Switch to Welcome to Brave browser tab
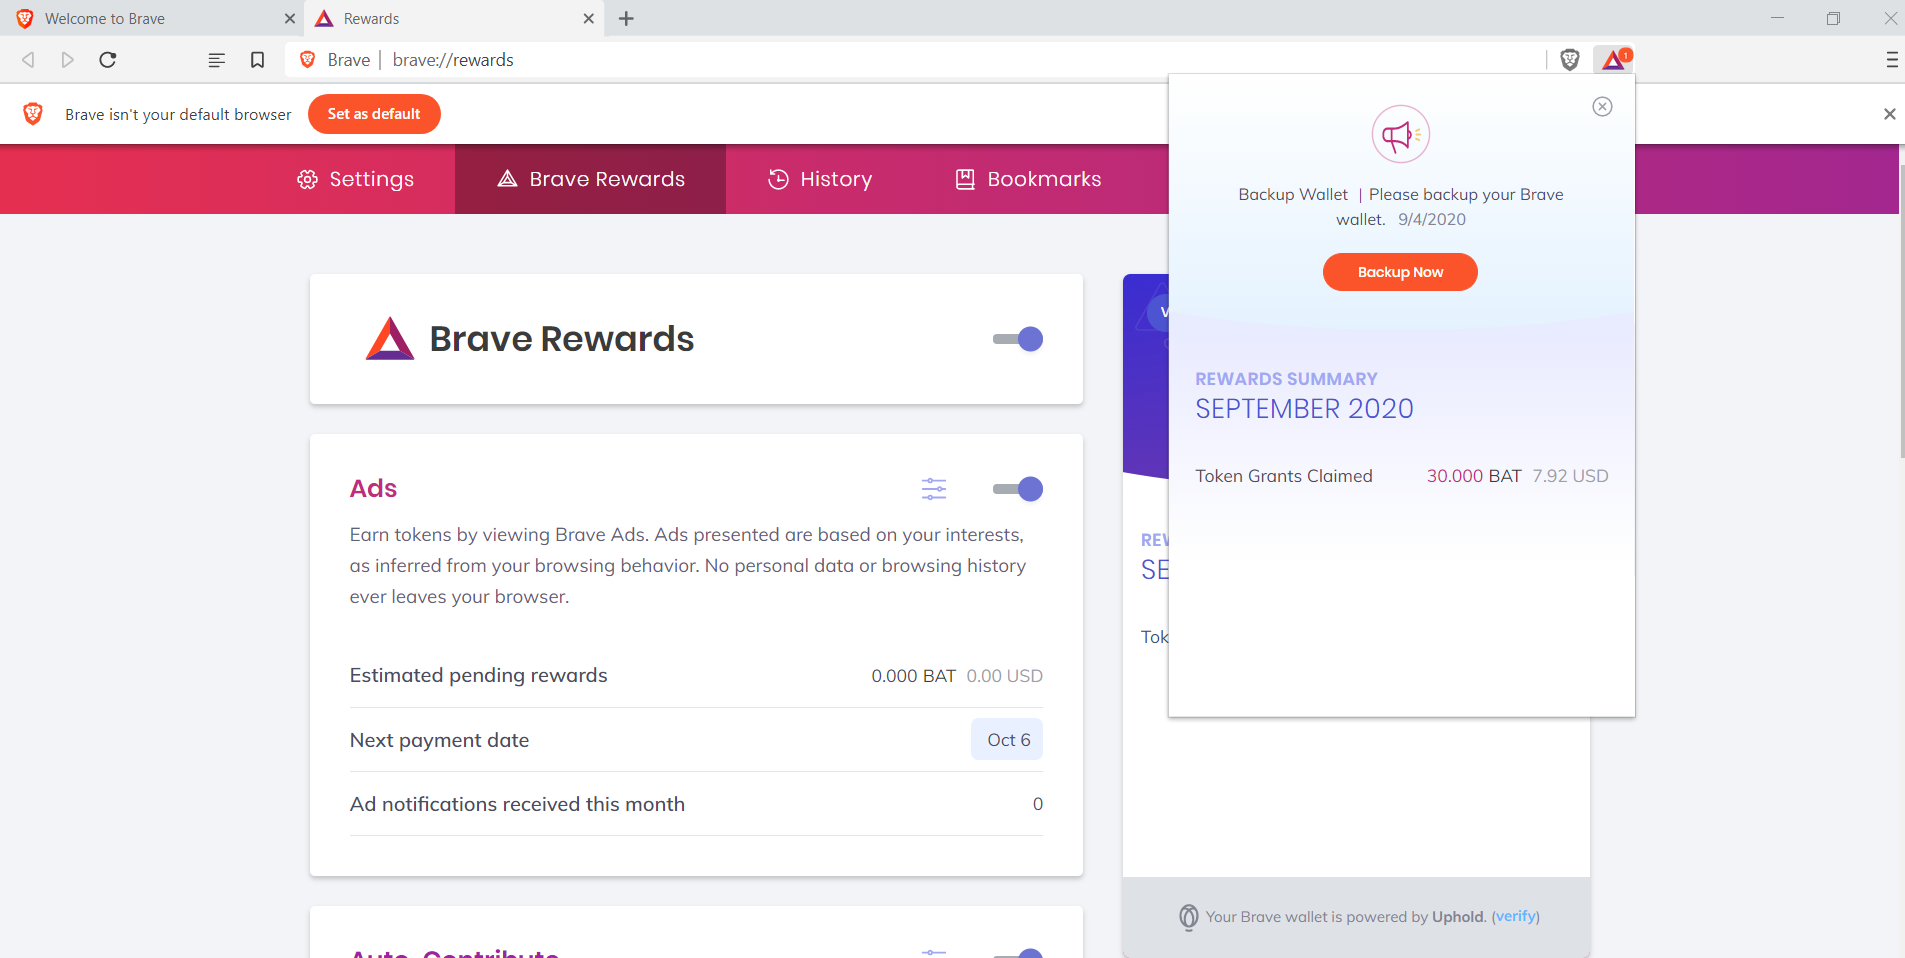 click(152, 19)
